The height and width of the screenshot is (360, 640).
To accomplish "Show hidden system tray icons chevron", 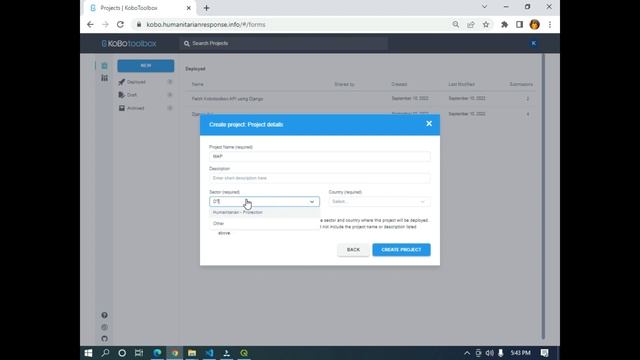I will 467,353.
